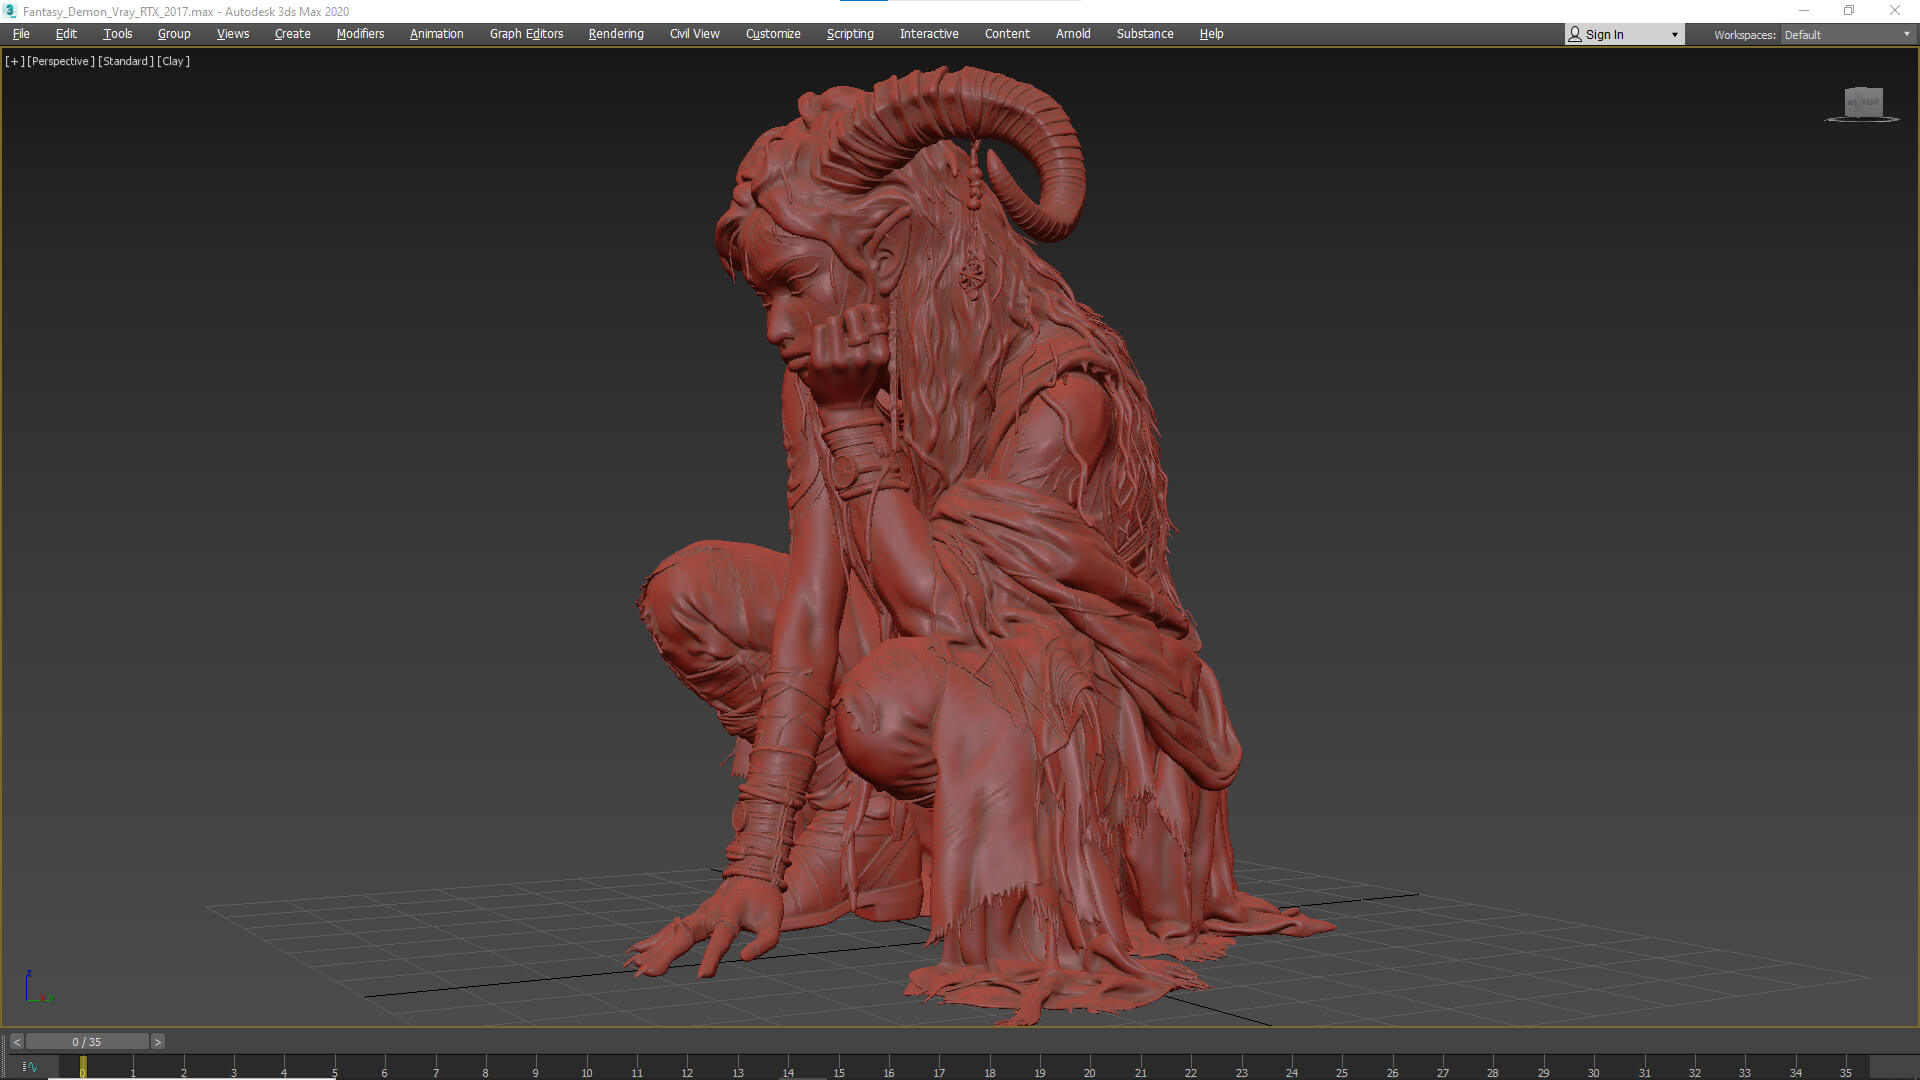Close the 3ds Max window
The image size is (1920, 1080).
(1895, 11)
